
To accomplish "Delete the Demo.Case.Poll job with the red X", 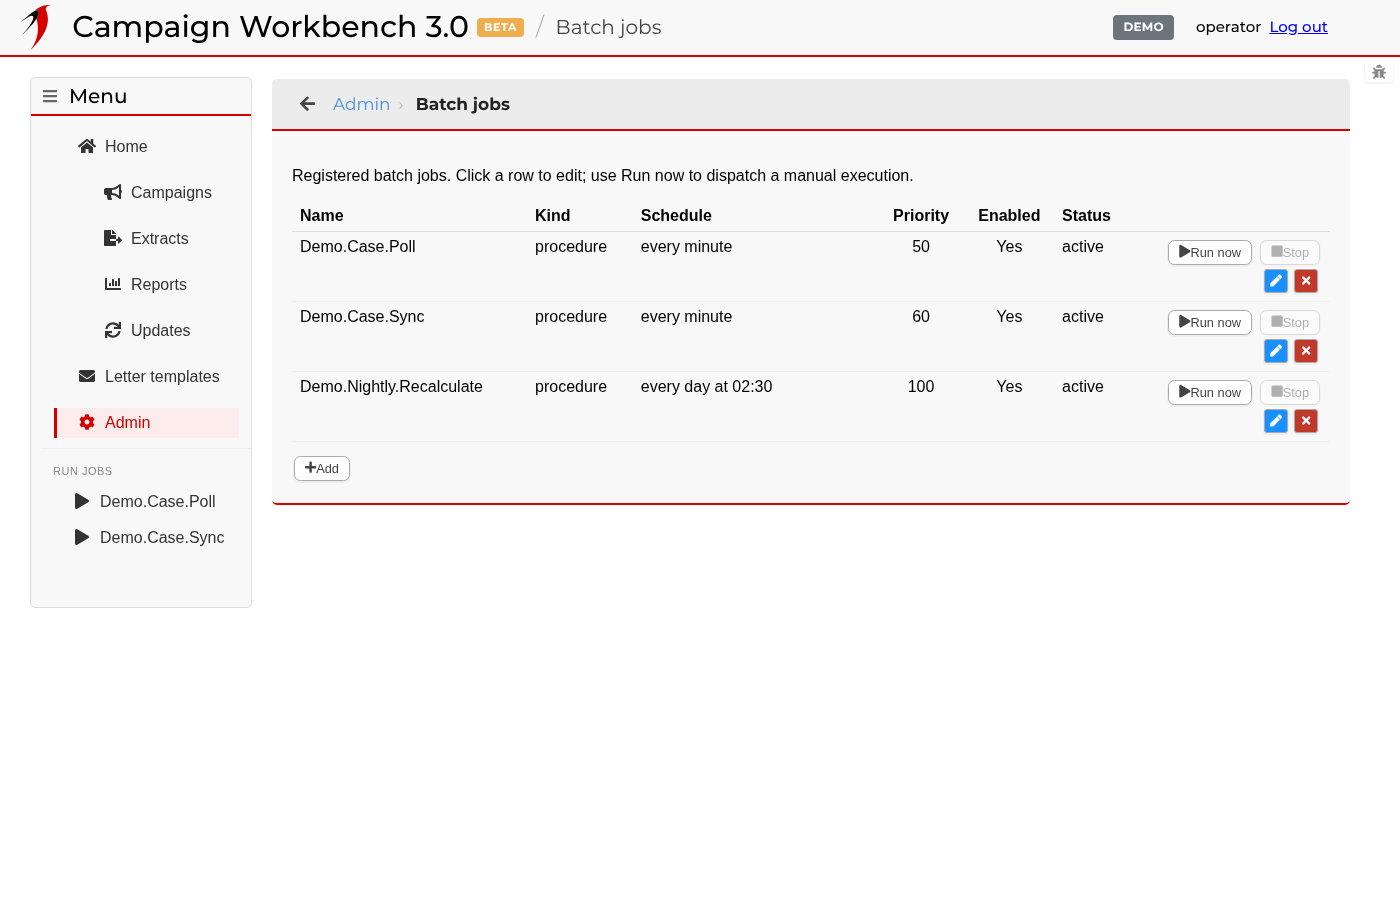I will tap(1306, 281).
